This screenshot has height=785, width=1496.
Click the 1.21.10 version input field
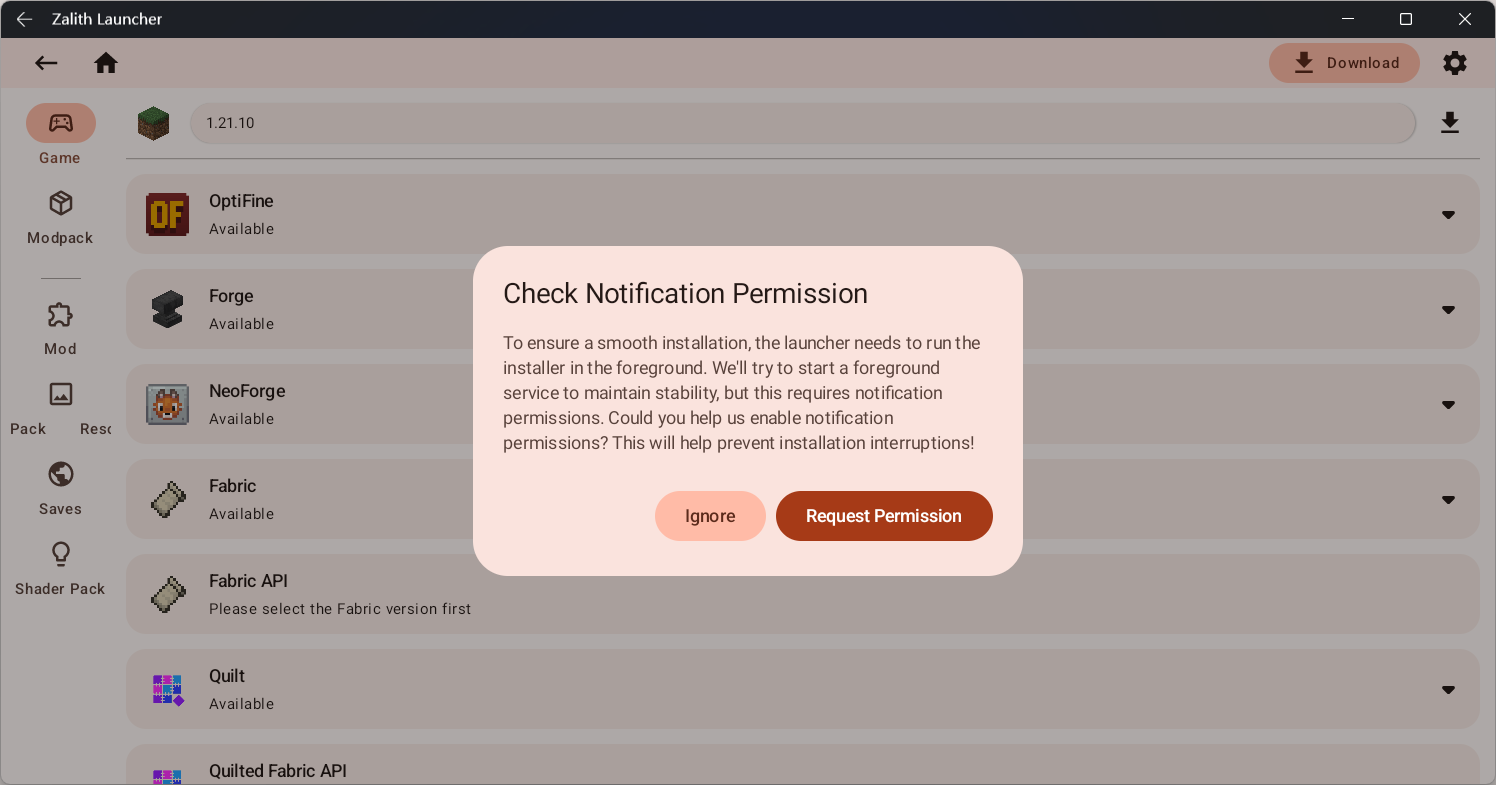pos(800,123)
